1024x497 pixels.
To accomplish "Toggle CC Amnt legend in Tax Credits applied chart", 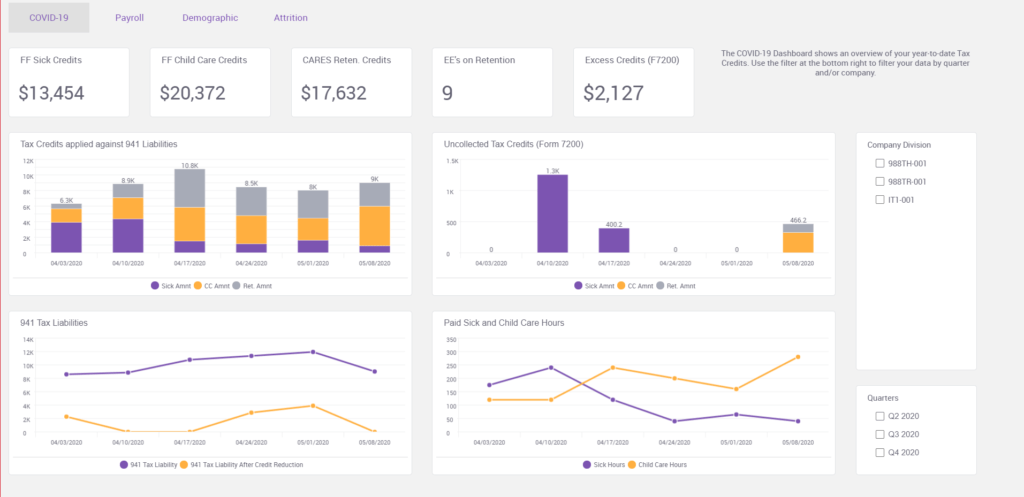I will (214, 286).
